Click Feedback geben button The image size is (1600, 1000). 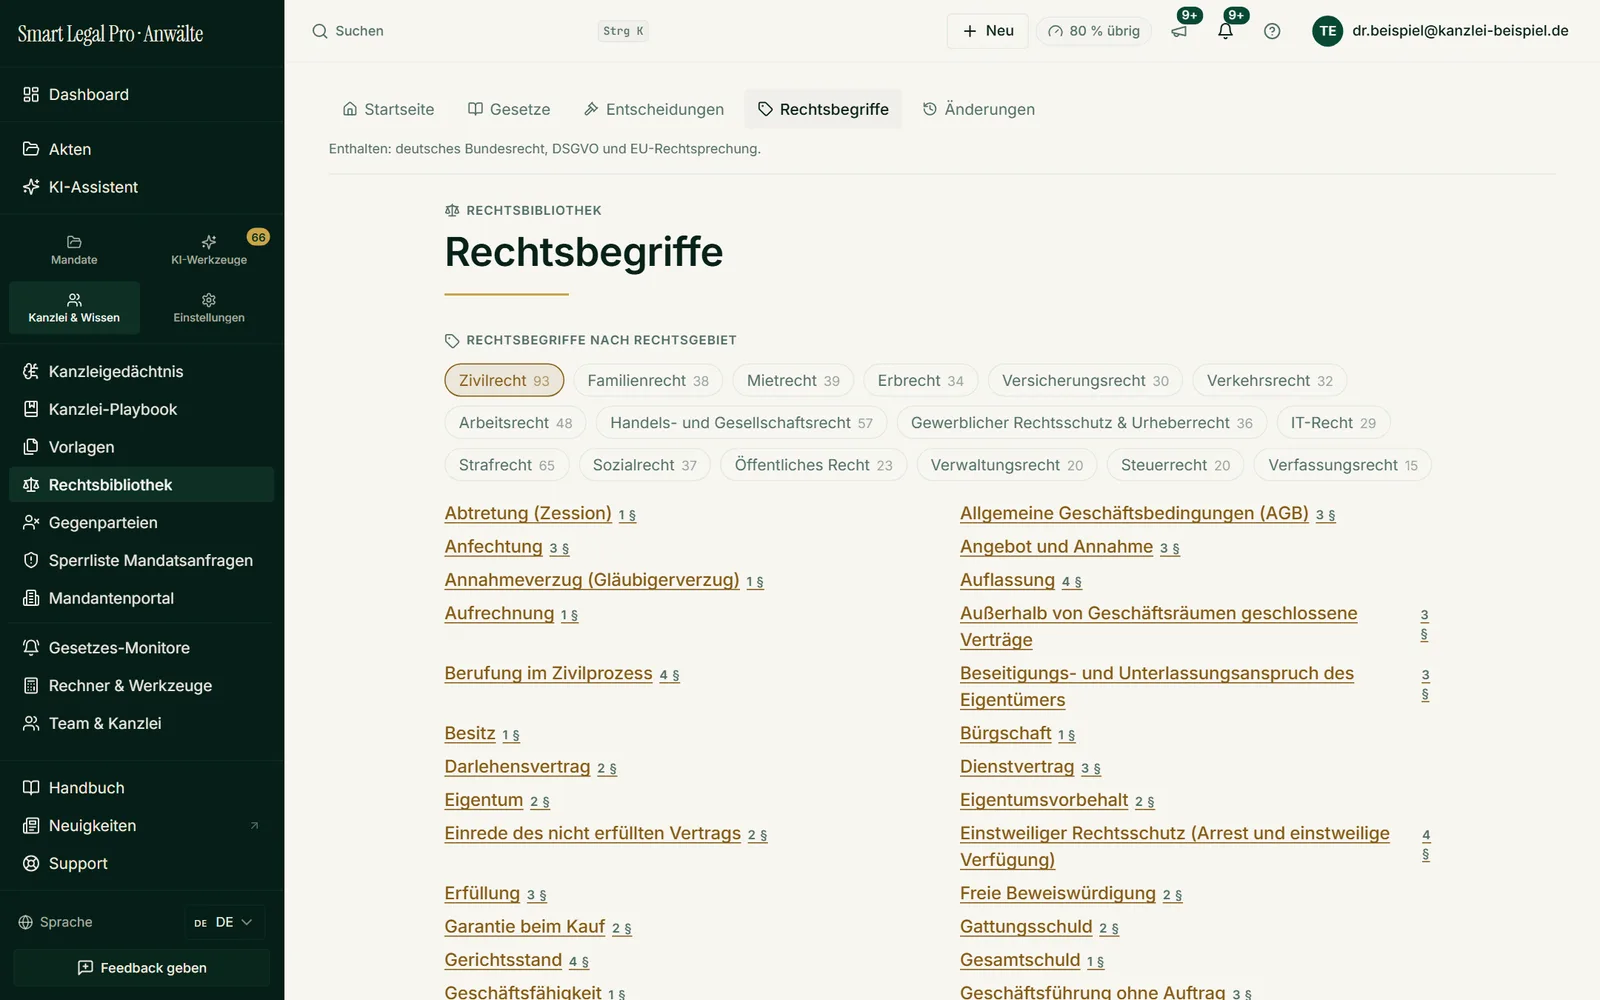click(142, 968)
